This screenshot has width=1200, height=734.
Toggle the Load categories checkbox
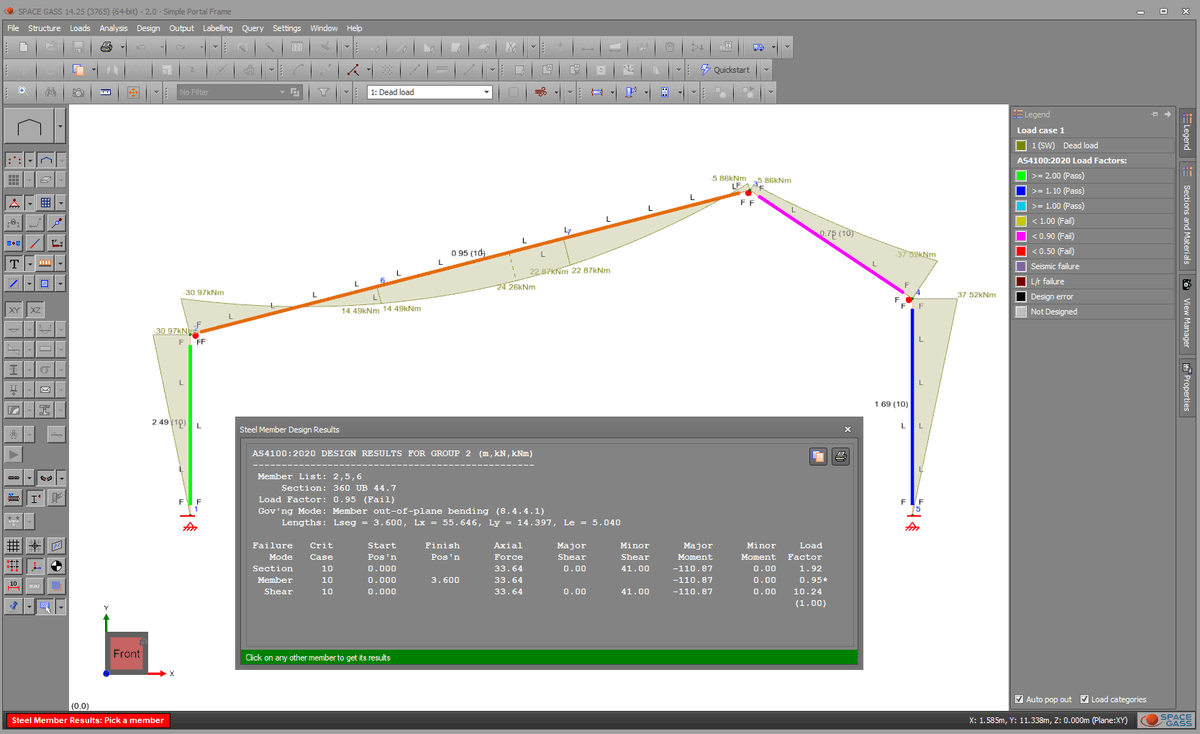pos(1084,699)
